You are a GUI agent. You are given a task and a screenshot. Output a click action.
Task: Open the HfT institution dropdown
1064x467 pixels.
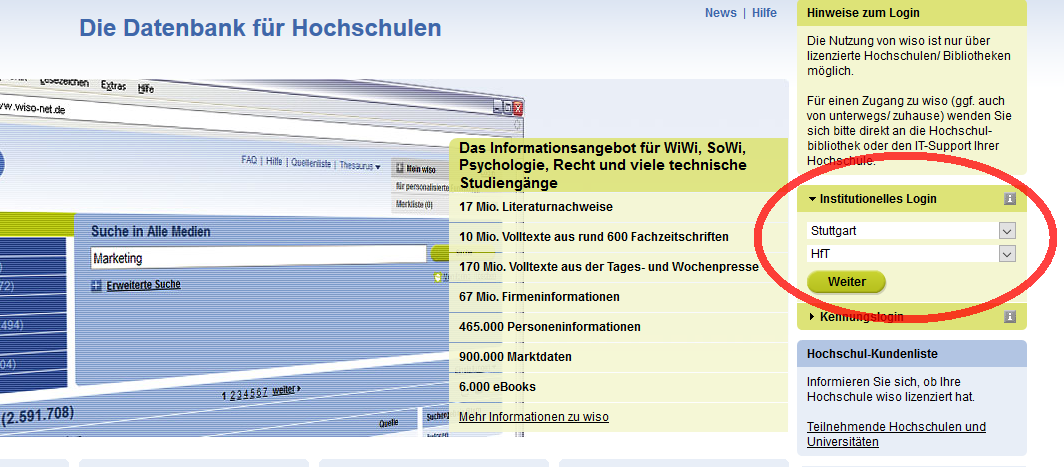[911, 254]
